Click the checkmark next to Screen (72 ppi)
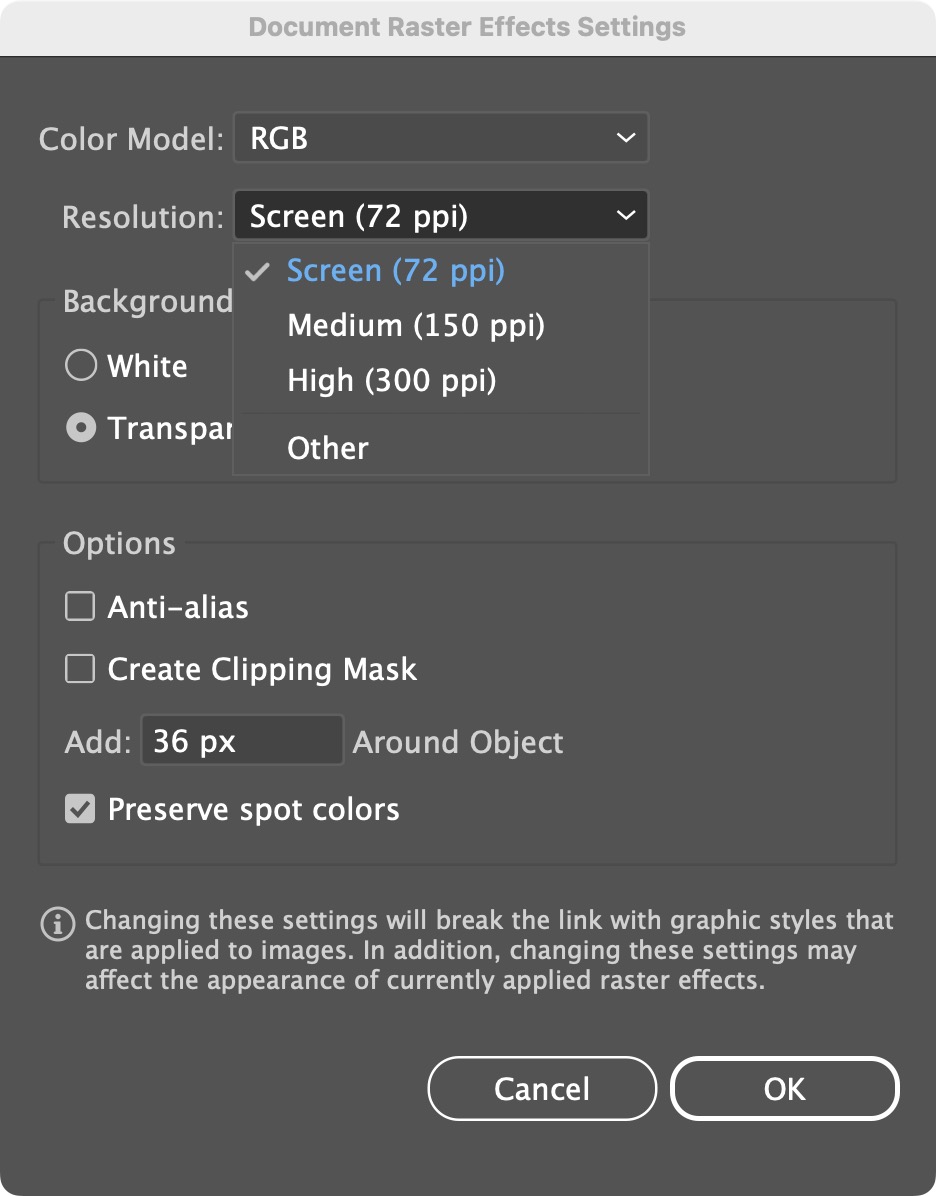936x1196 pixels. point(258,271)
